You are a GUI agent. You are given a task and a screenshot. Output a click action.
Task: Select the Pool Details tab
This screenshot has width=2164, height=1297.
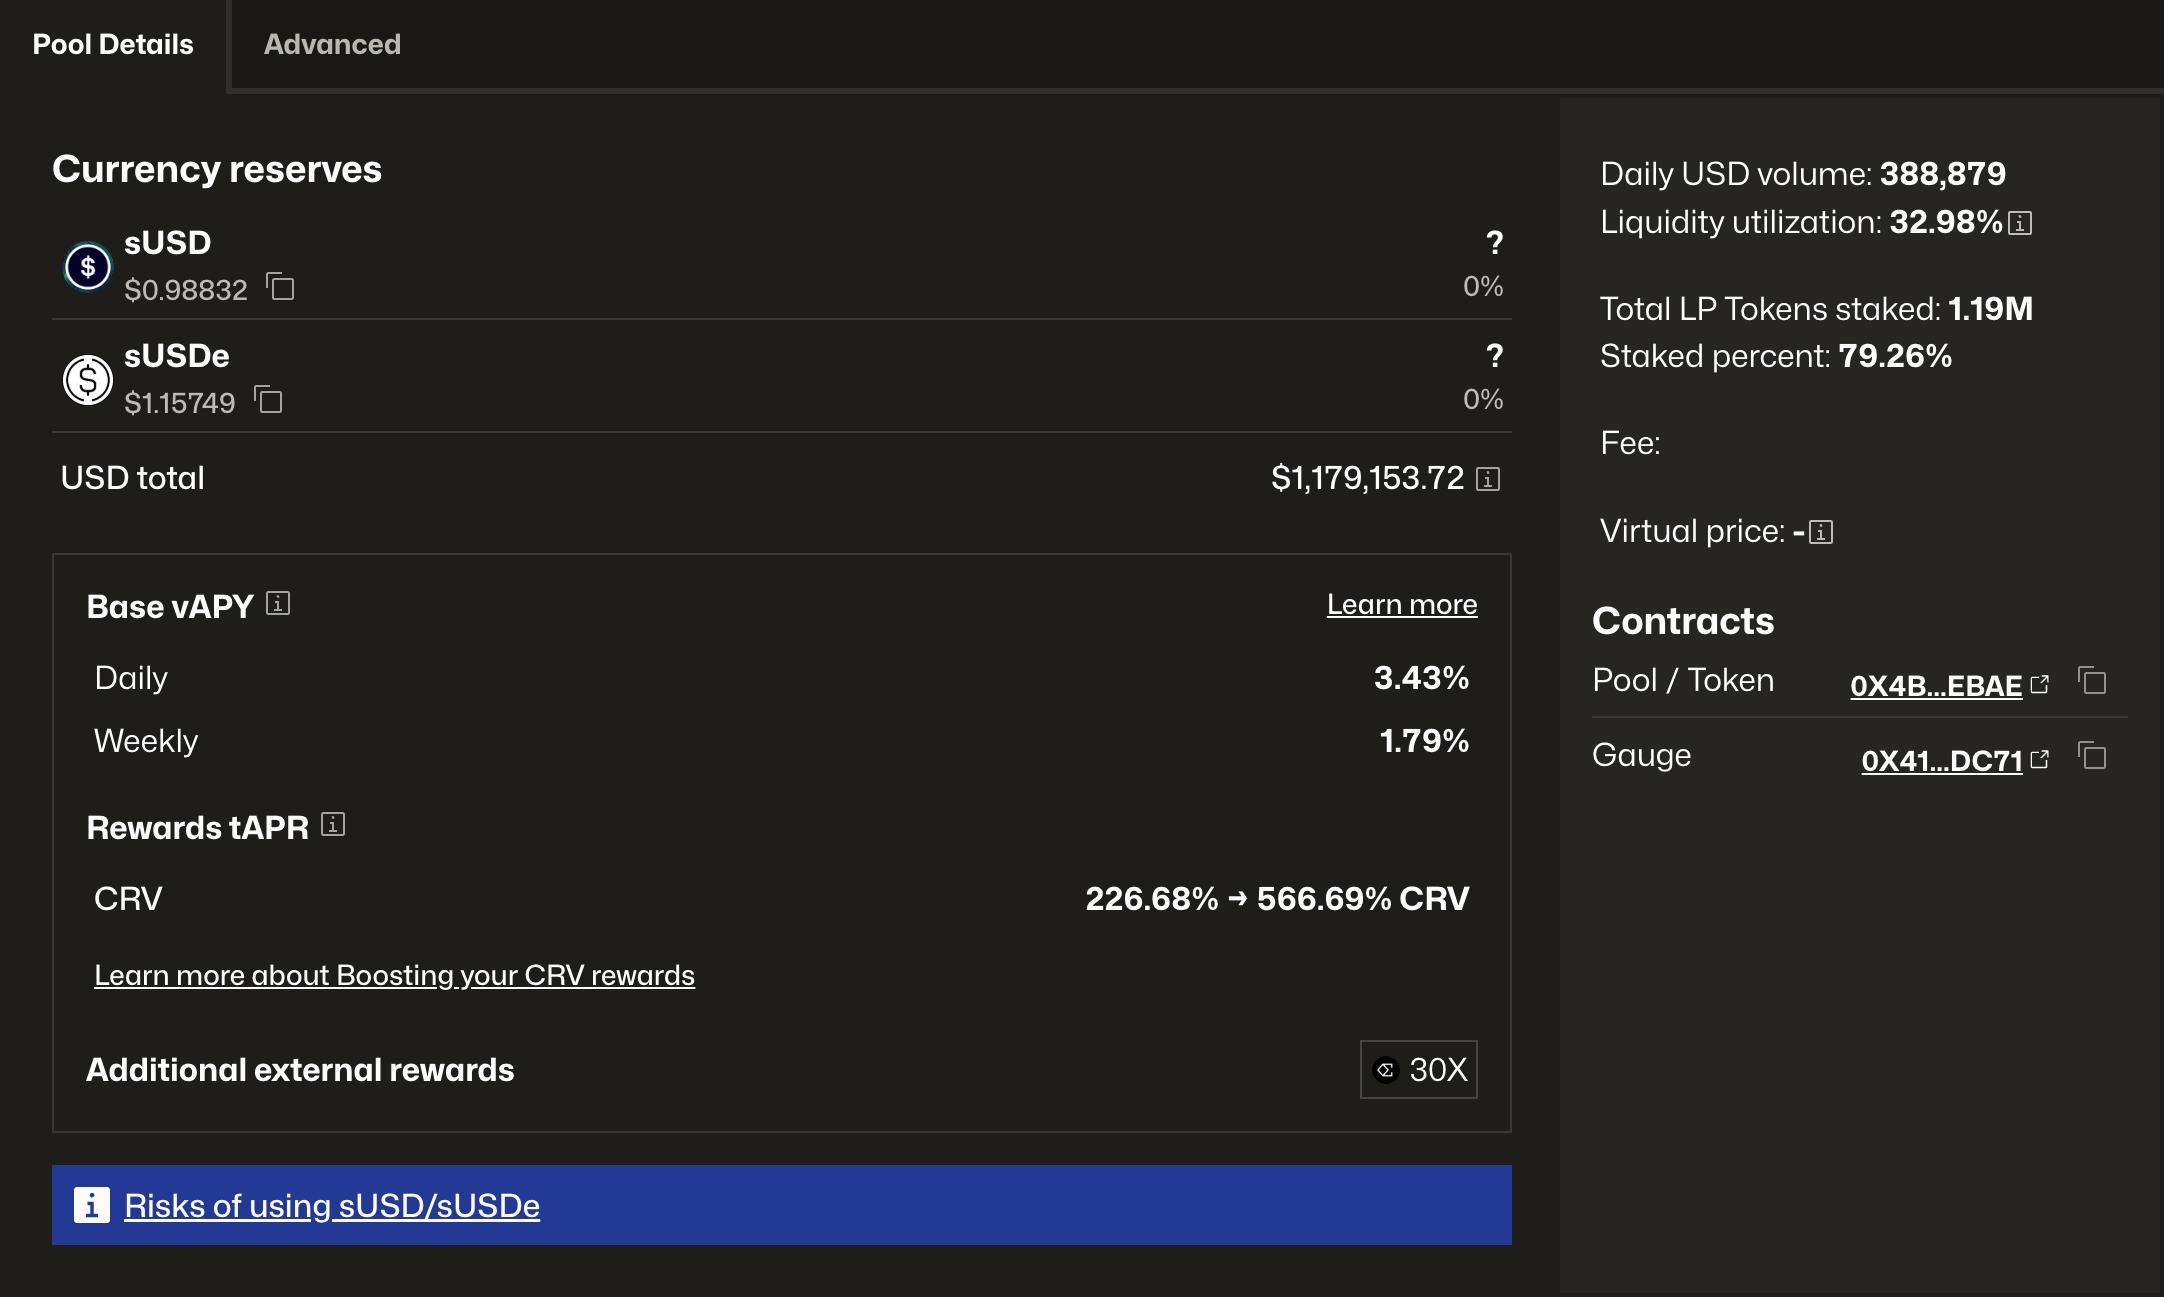(113, 44)
